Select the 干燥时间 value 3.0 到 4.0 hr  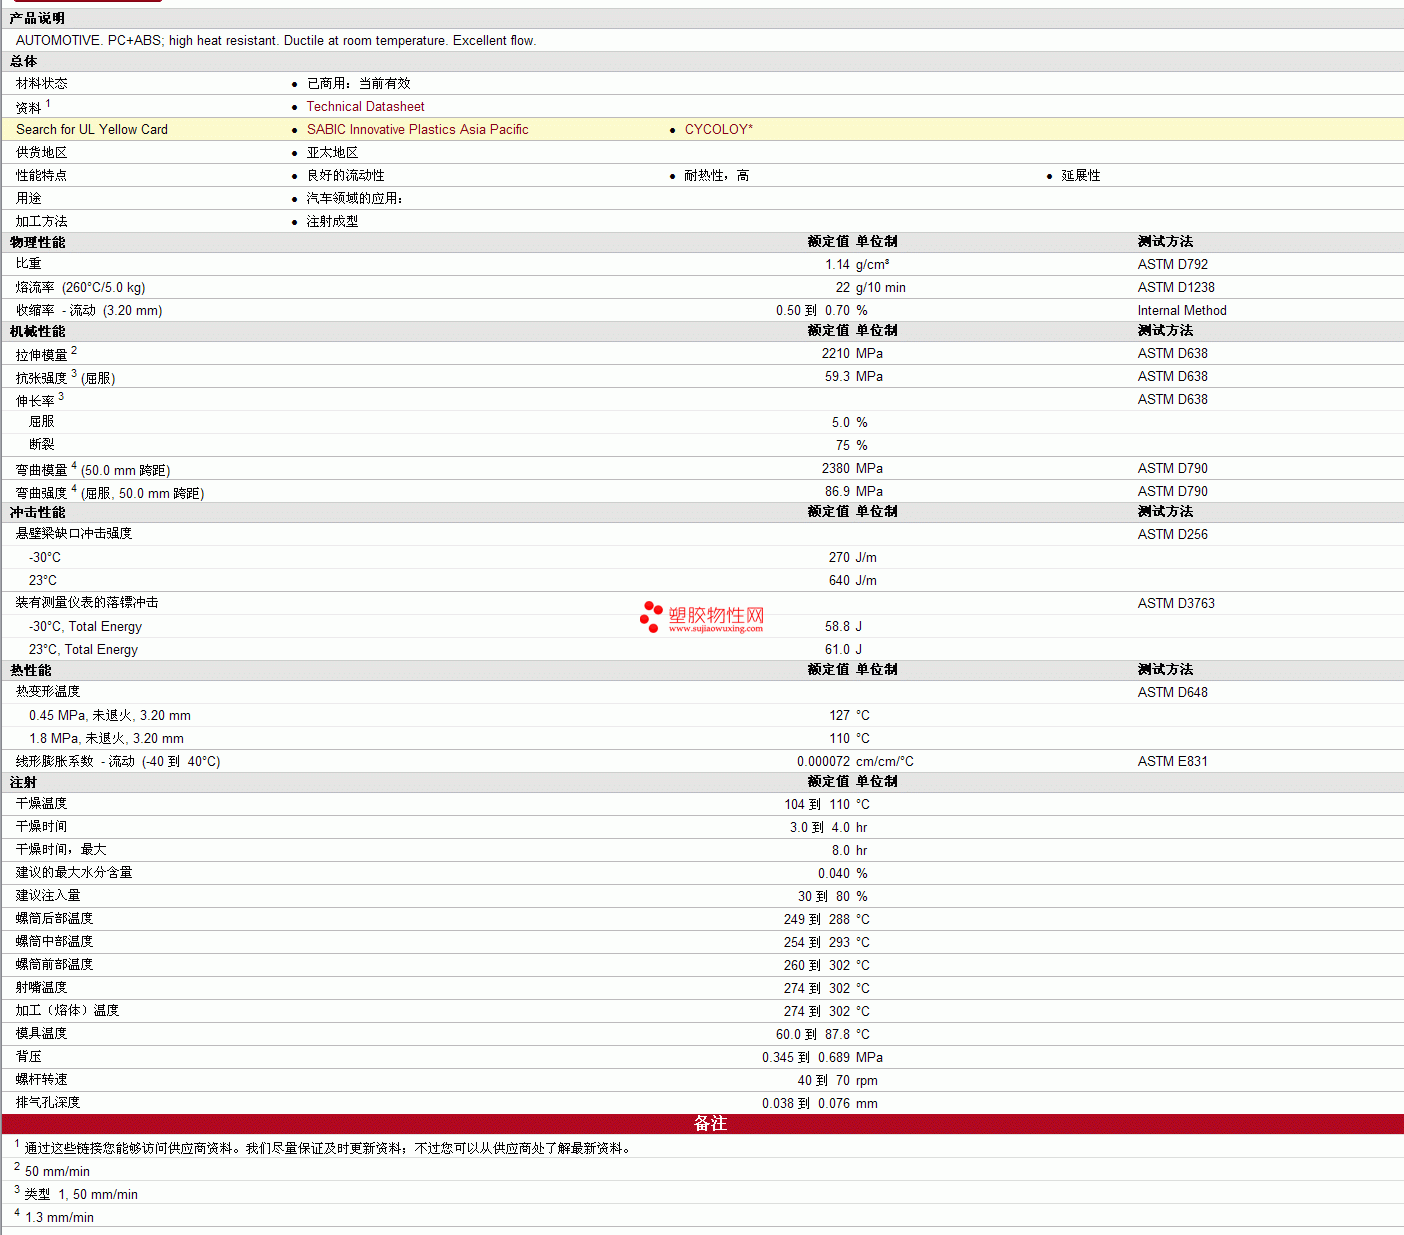pos(828,827)
